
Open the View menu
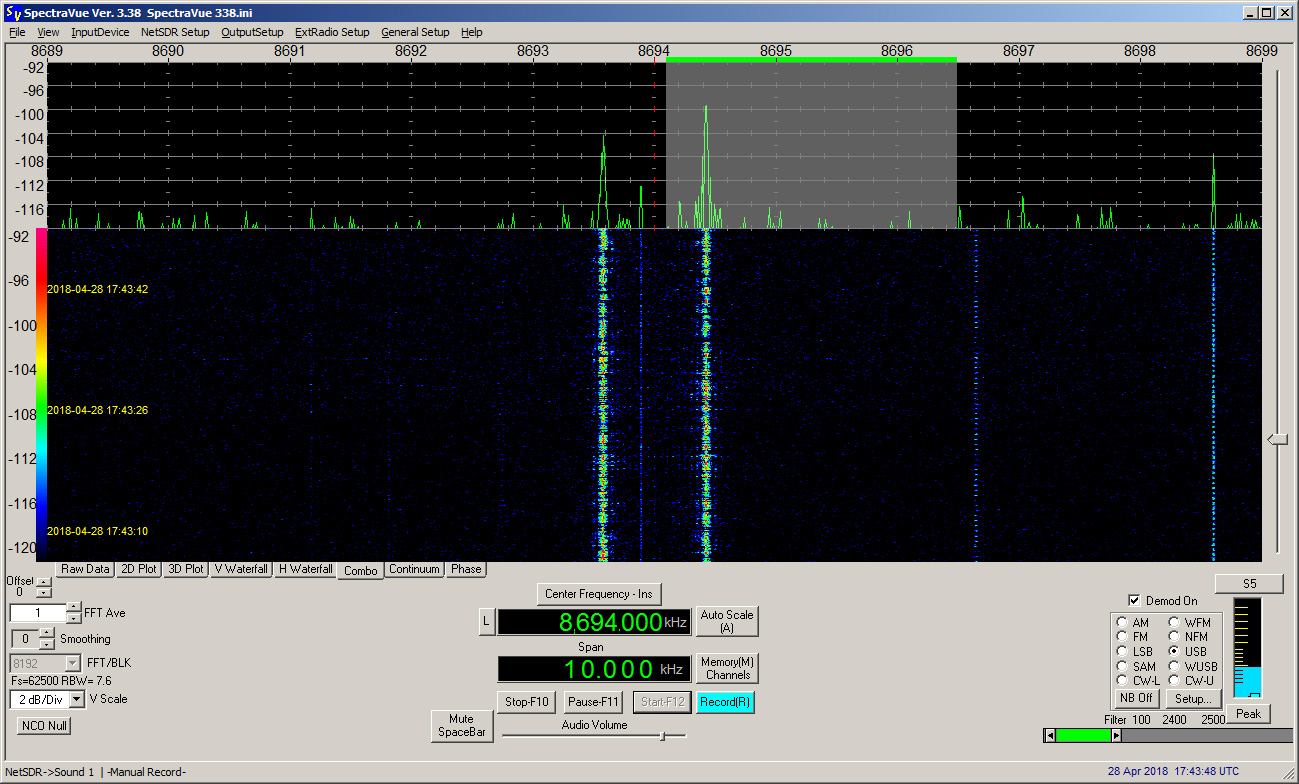tap(48, 32)
